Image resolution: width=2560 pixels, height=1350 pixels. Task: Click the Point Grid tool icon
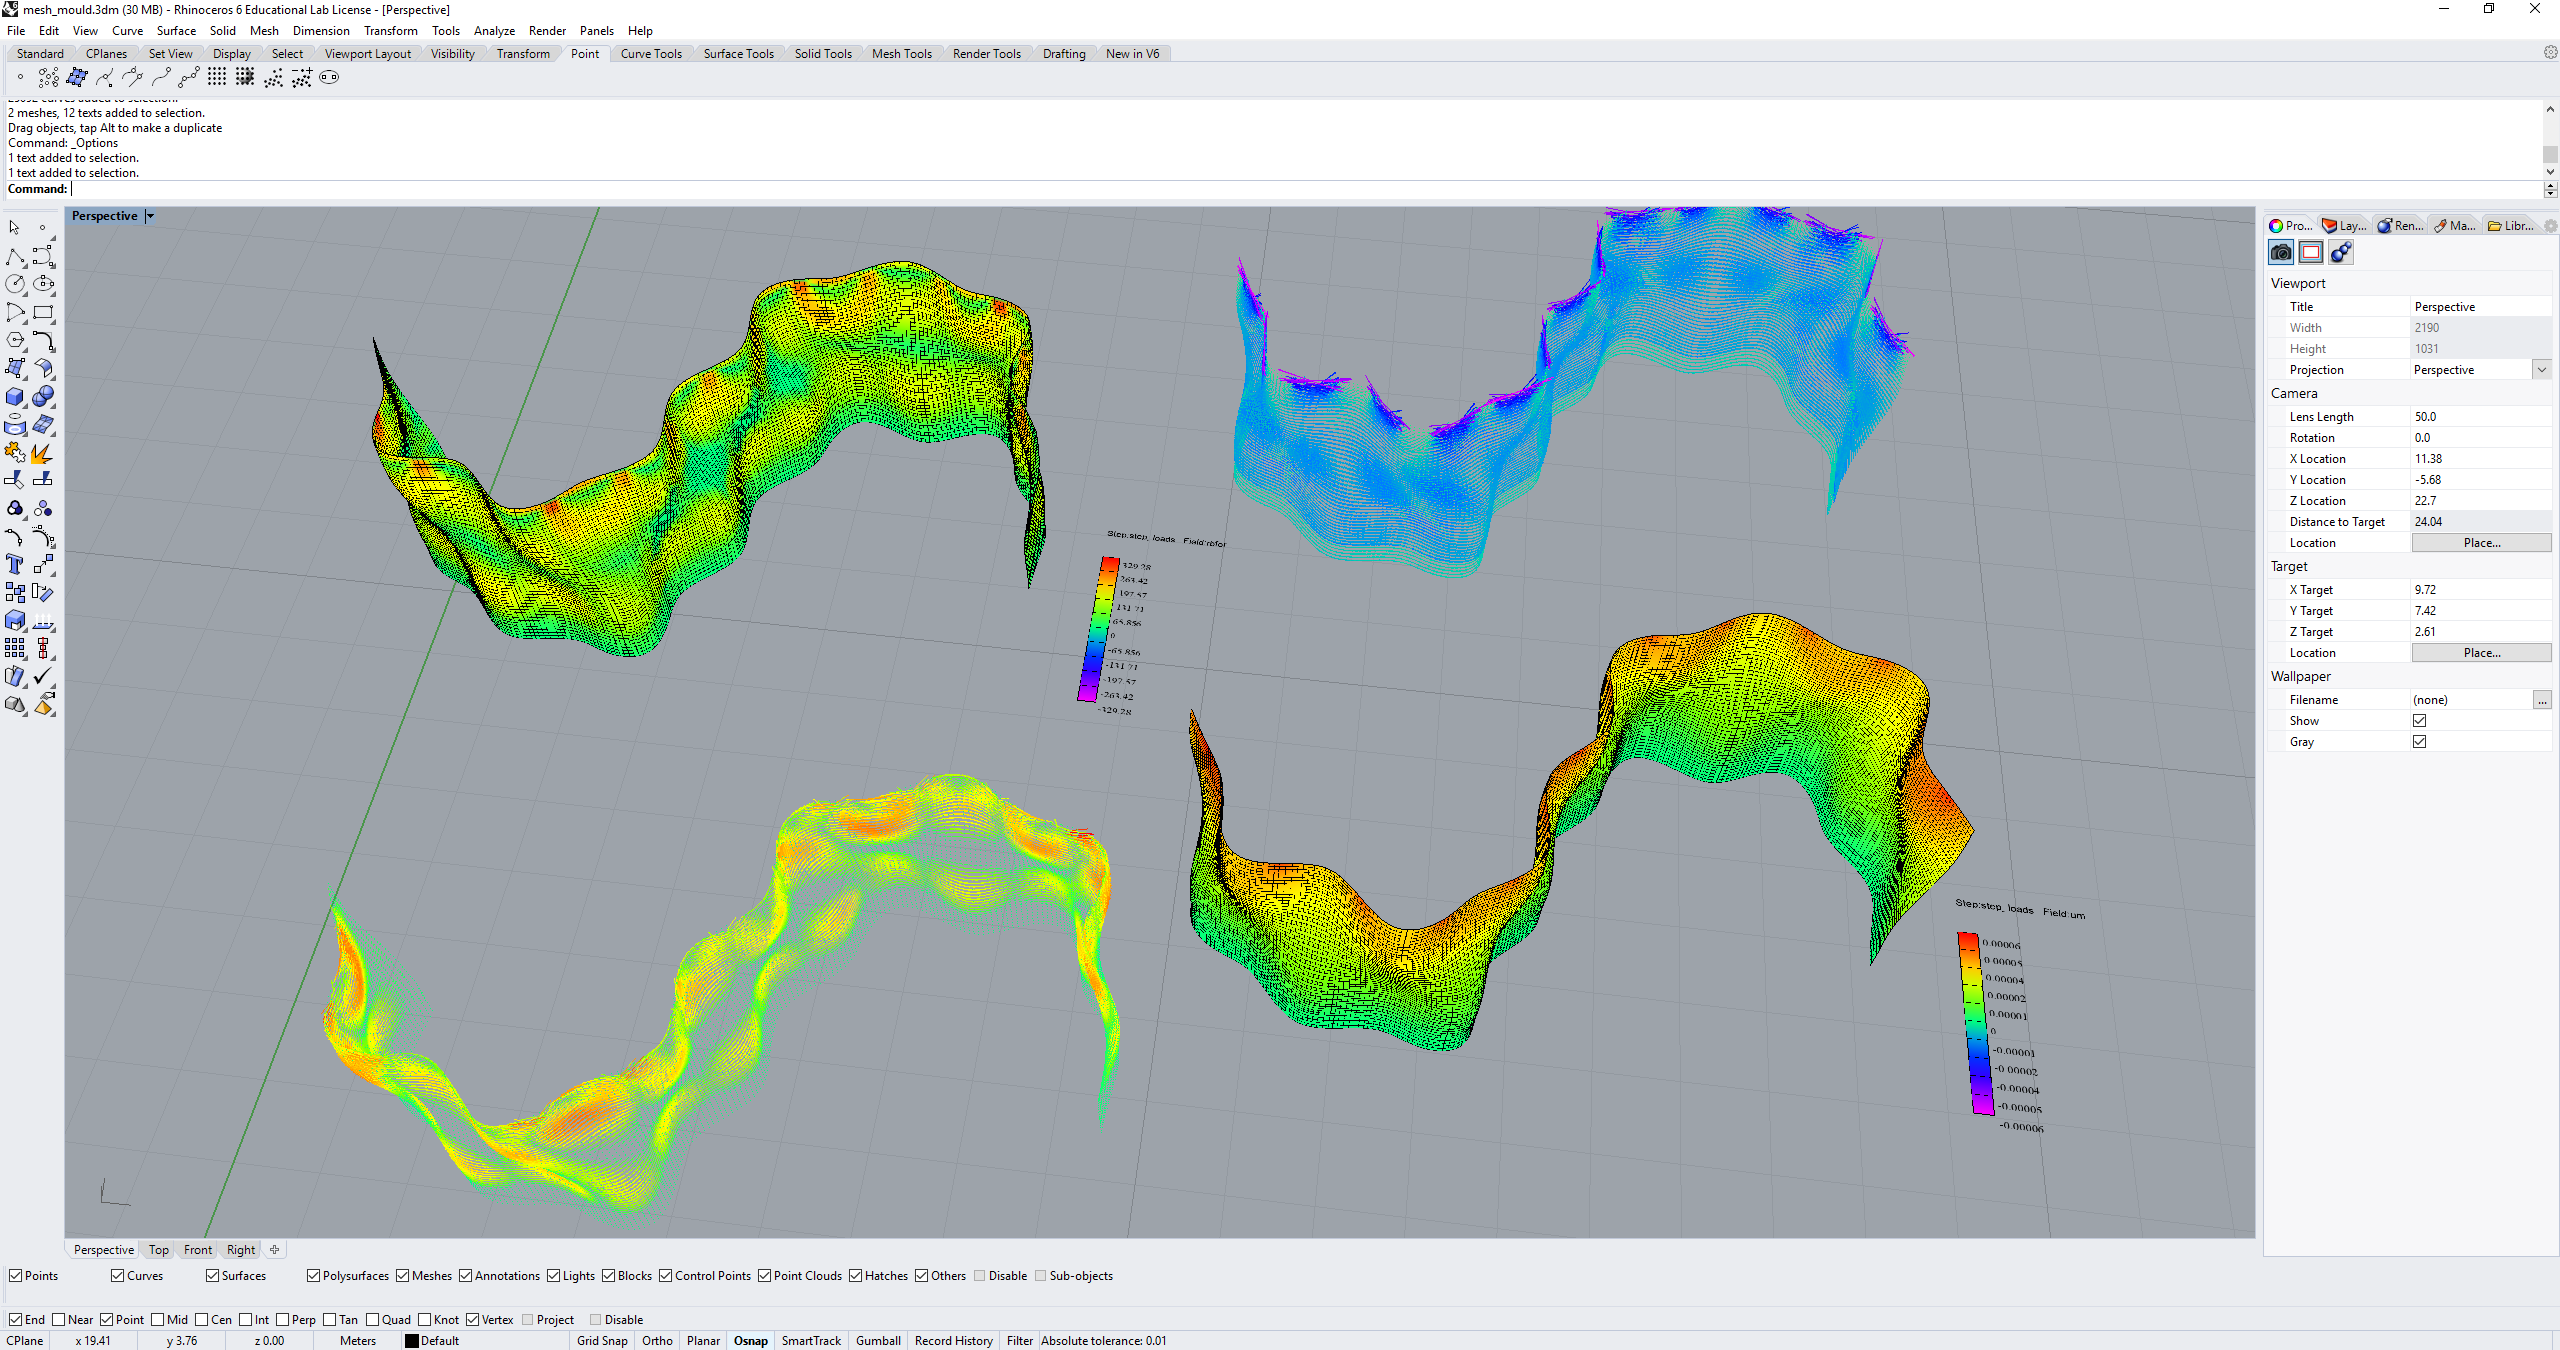[x=217, y=78]
